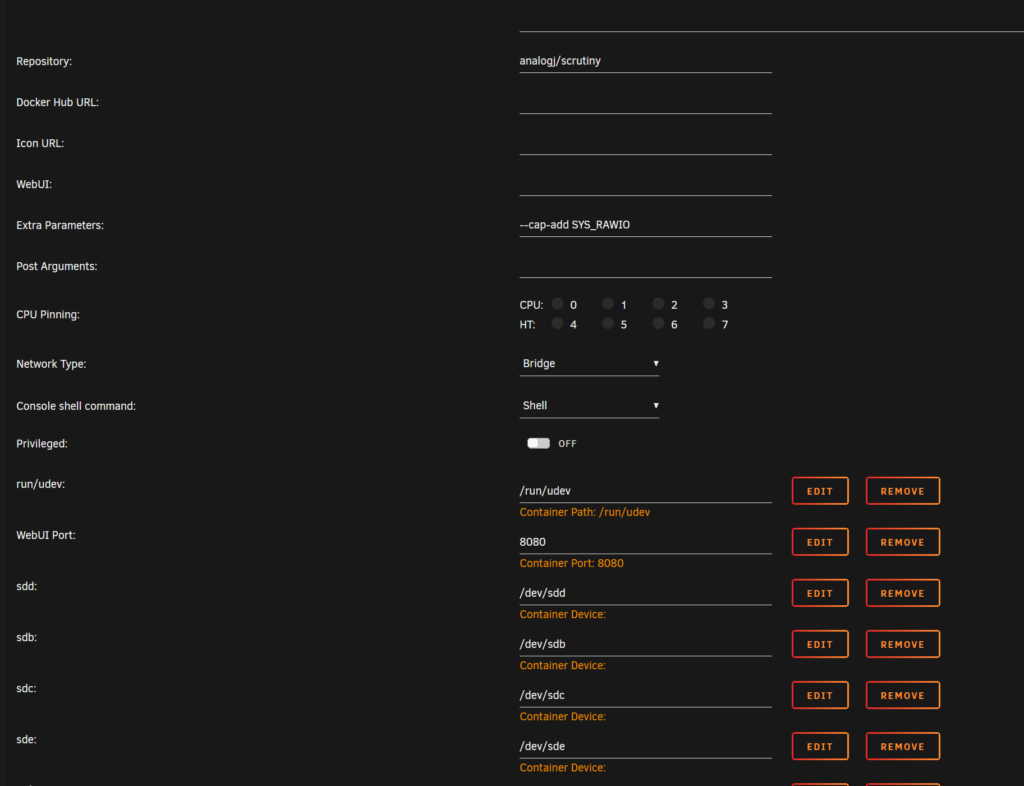Screen dimensions: 1024x786
Task: Click the 'Container Port: 8080' text
Action: pos(571,563)
